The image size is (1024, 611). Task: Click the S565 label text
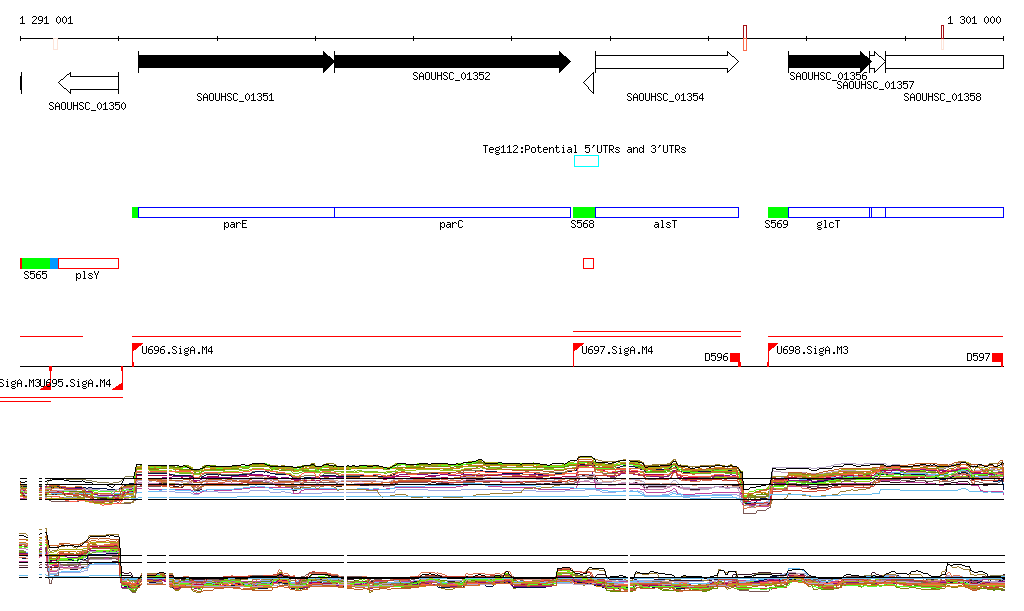(x=35, y=275)
